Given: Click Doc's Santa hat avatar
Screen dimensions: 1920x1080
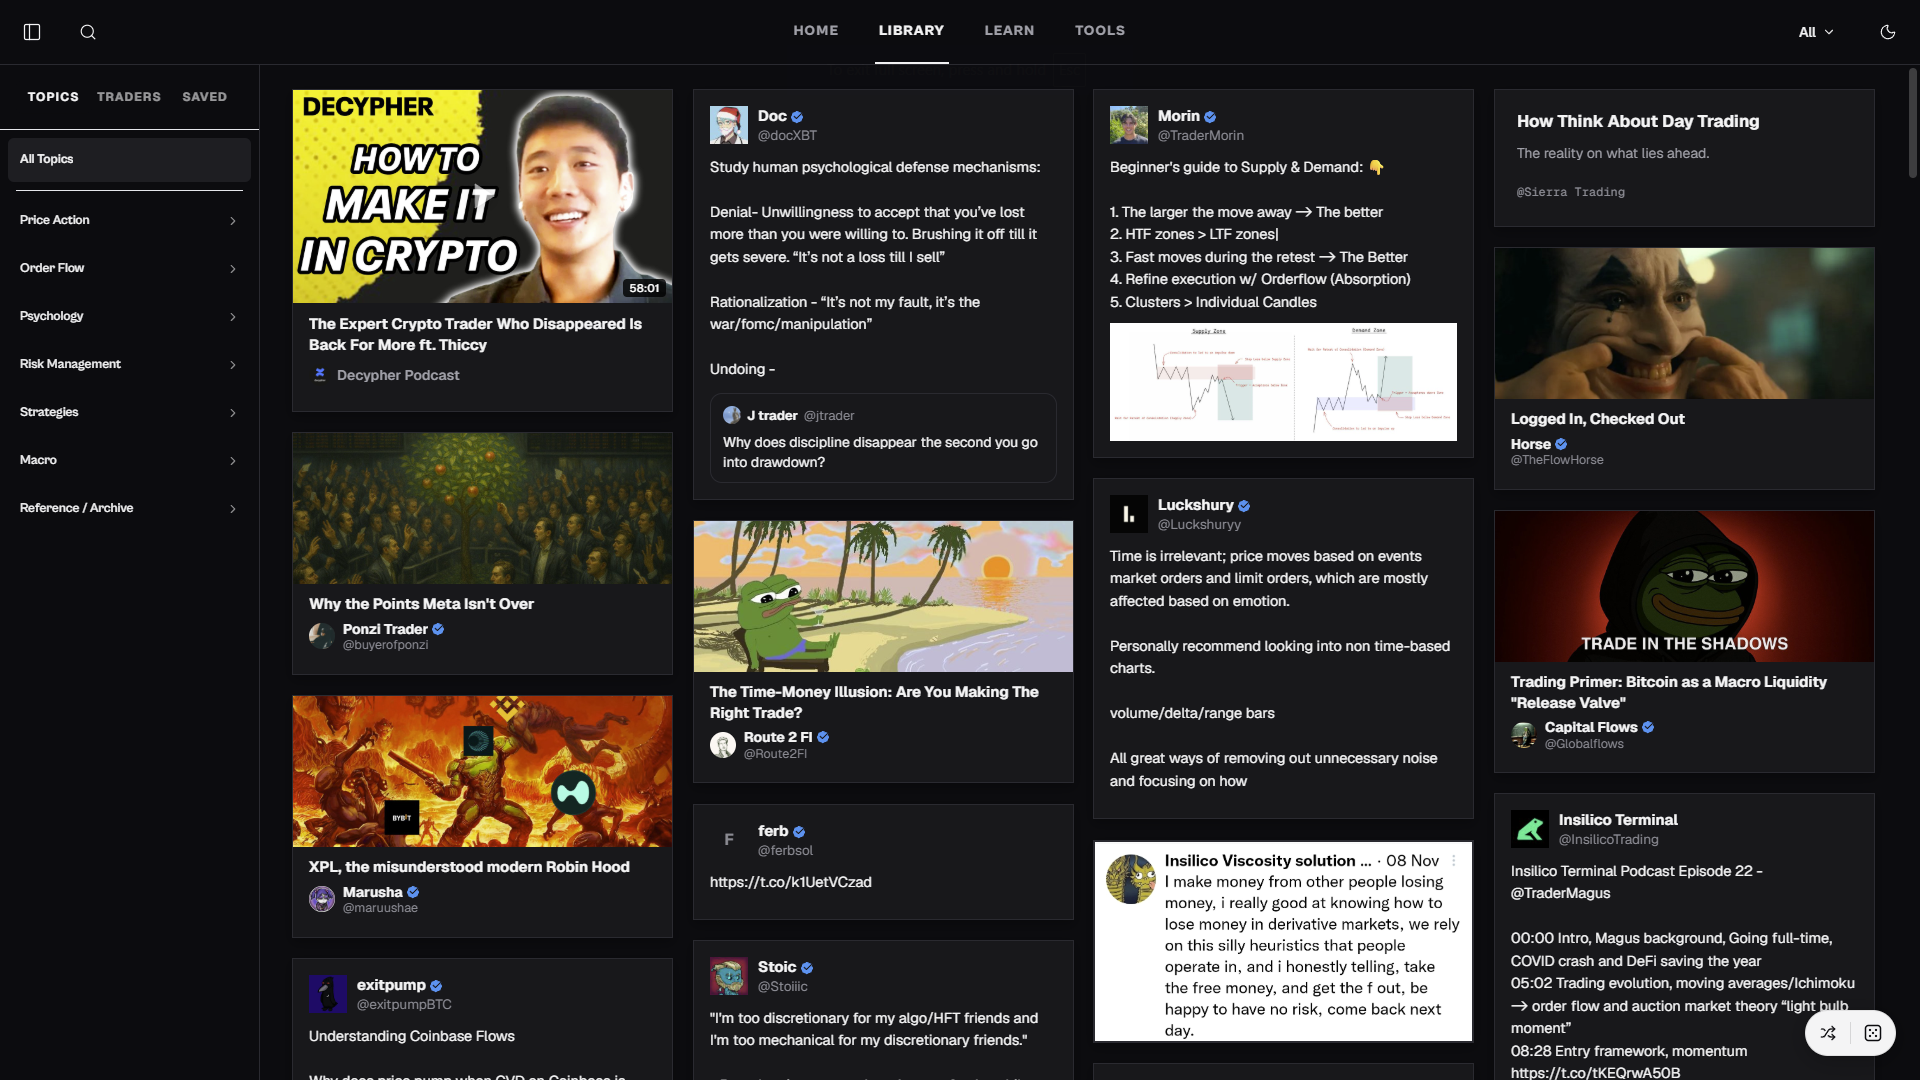Looking at the screenshot, I should [729, 125].
